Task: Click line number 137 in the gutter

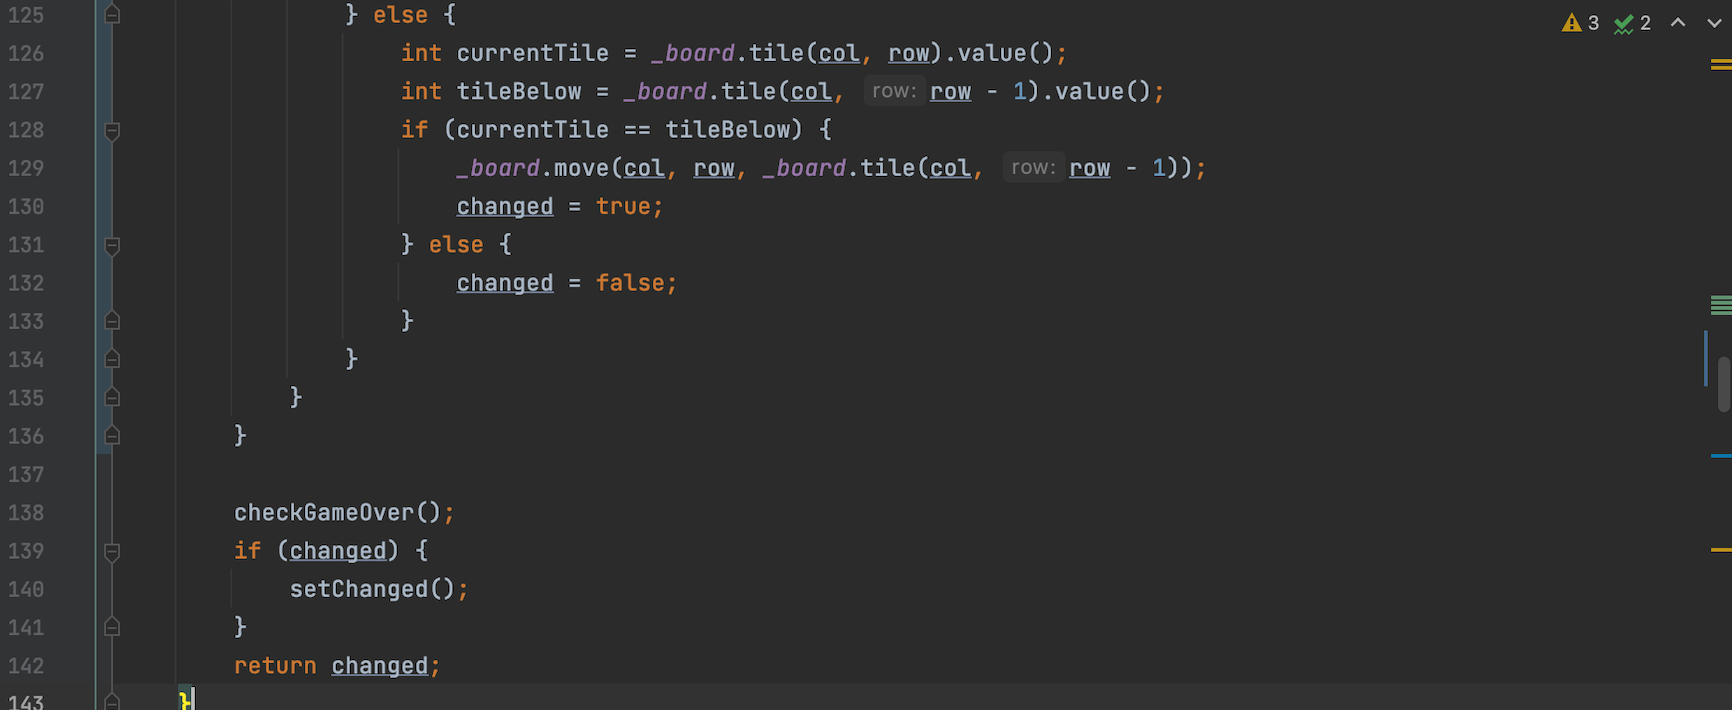Action: pos(26,475)
